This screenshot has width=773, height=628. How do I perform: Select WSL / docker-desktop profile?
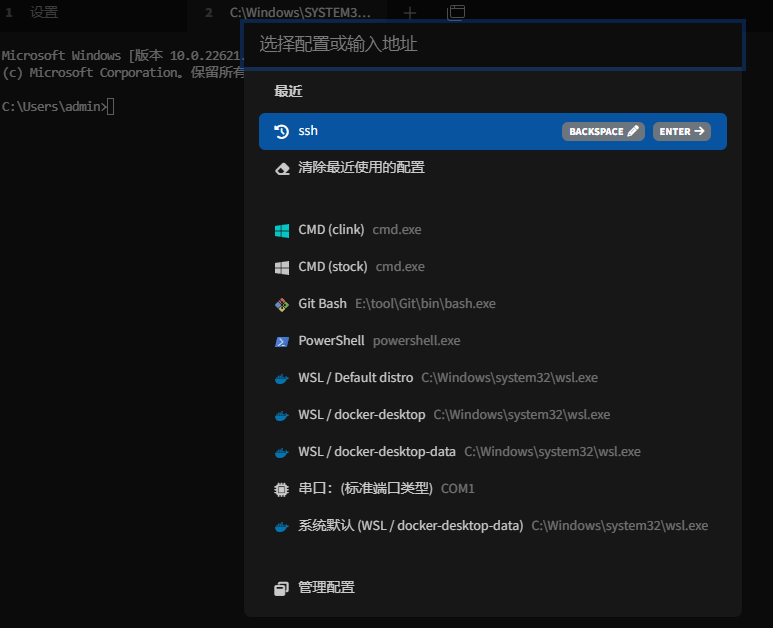(x=361, y=415)
